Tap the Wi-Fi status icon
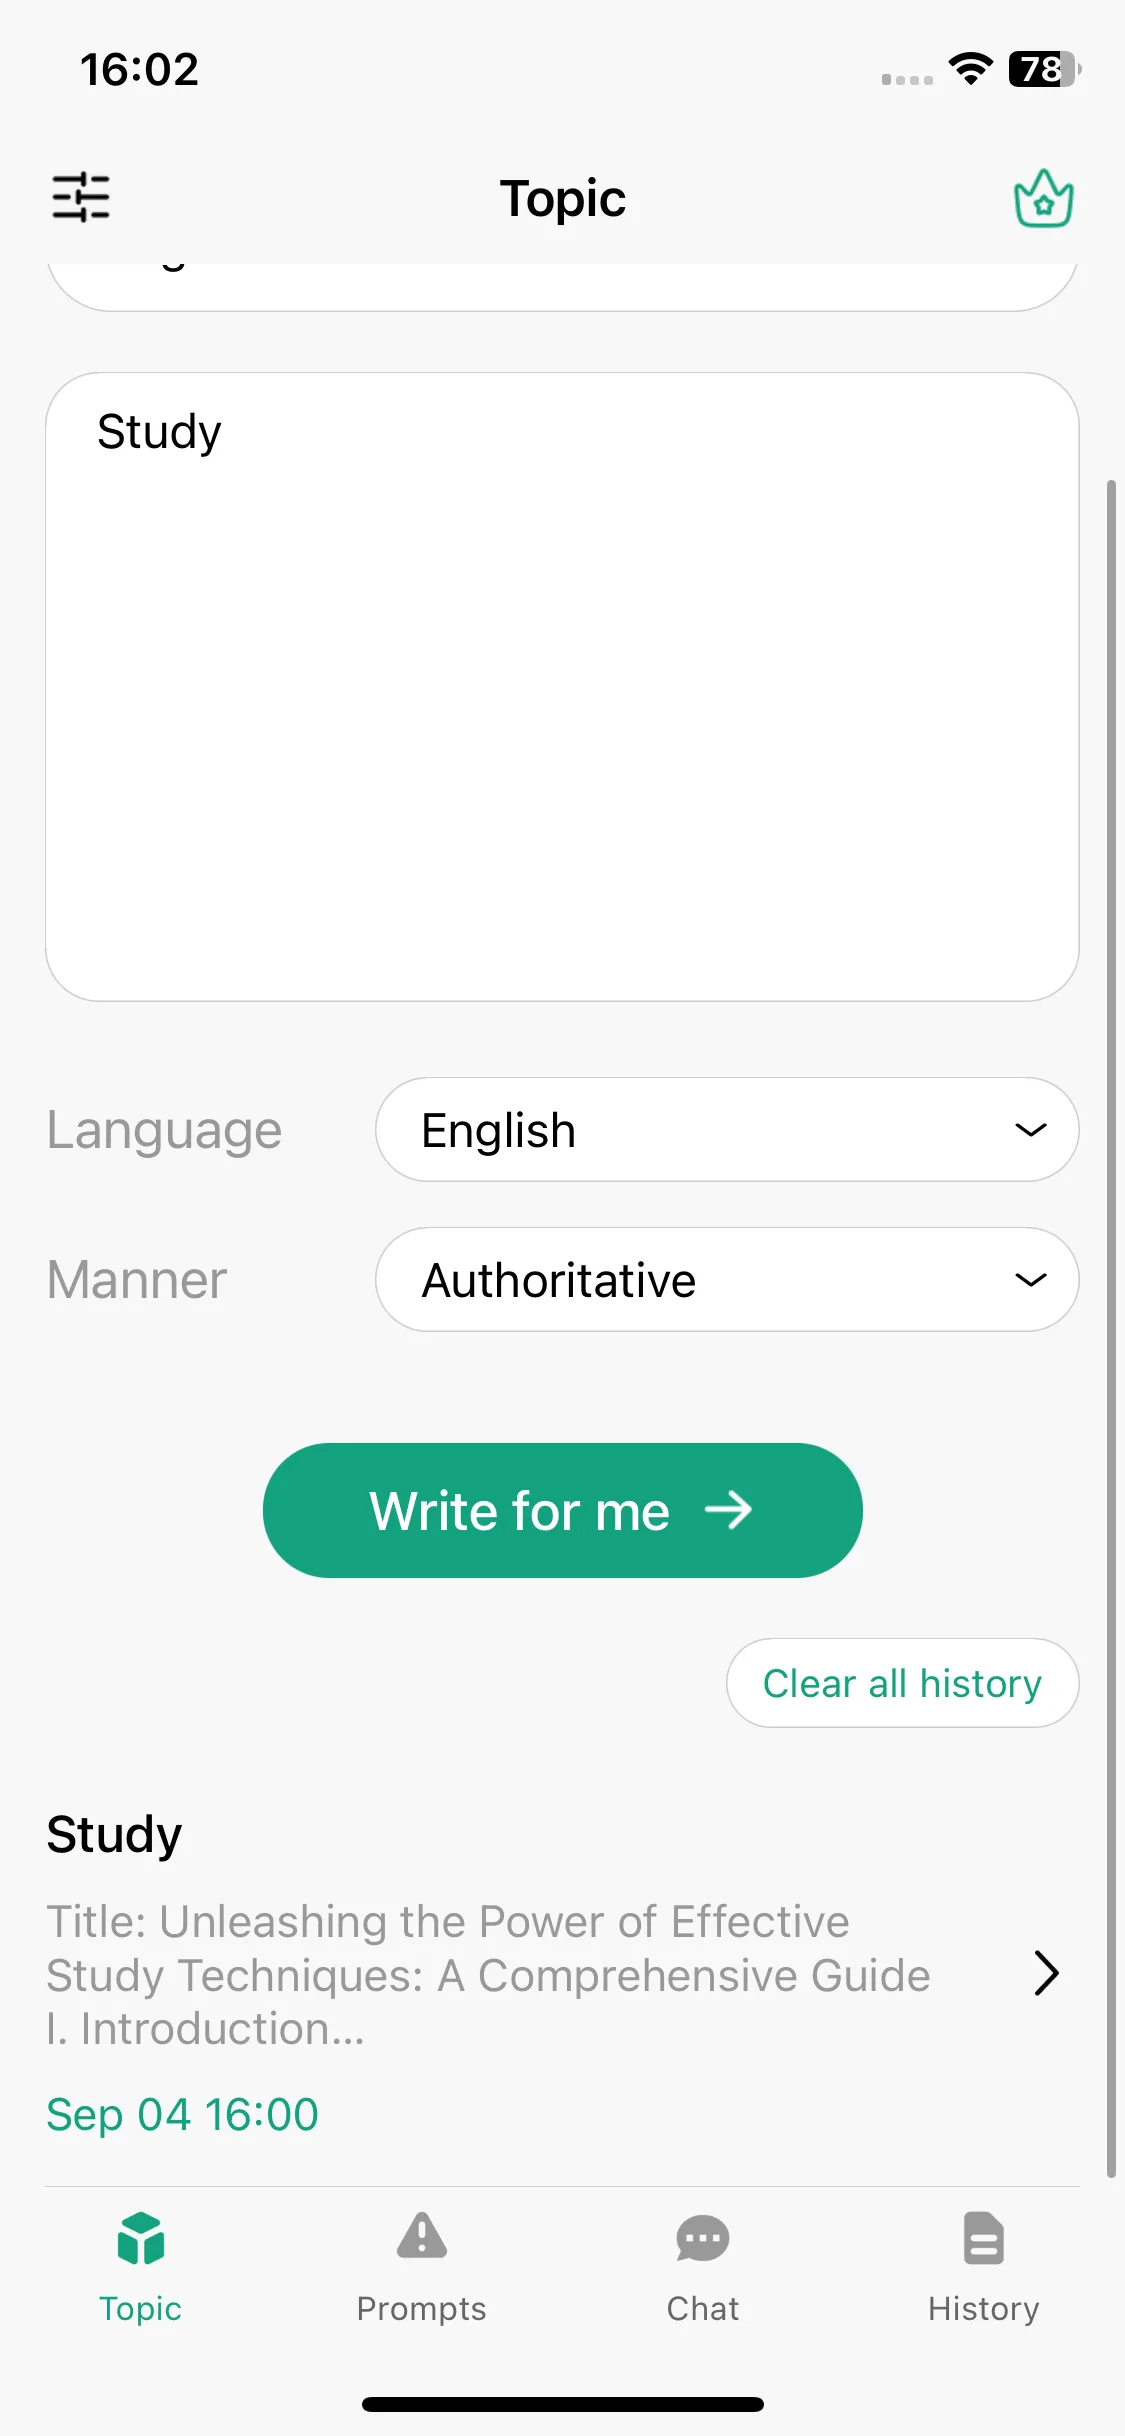1125x2436 pixels. click(x=970, y=69)
